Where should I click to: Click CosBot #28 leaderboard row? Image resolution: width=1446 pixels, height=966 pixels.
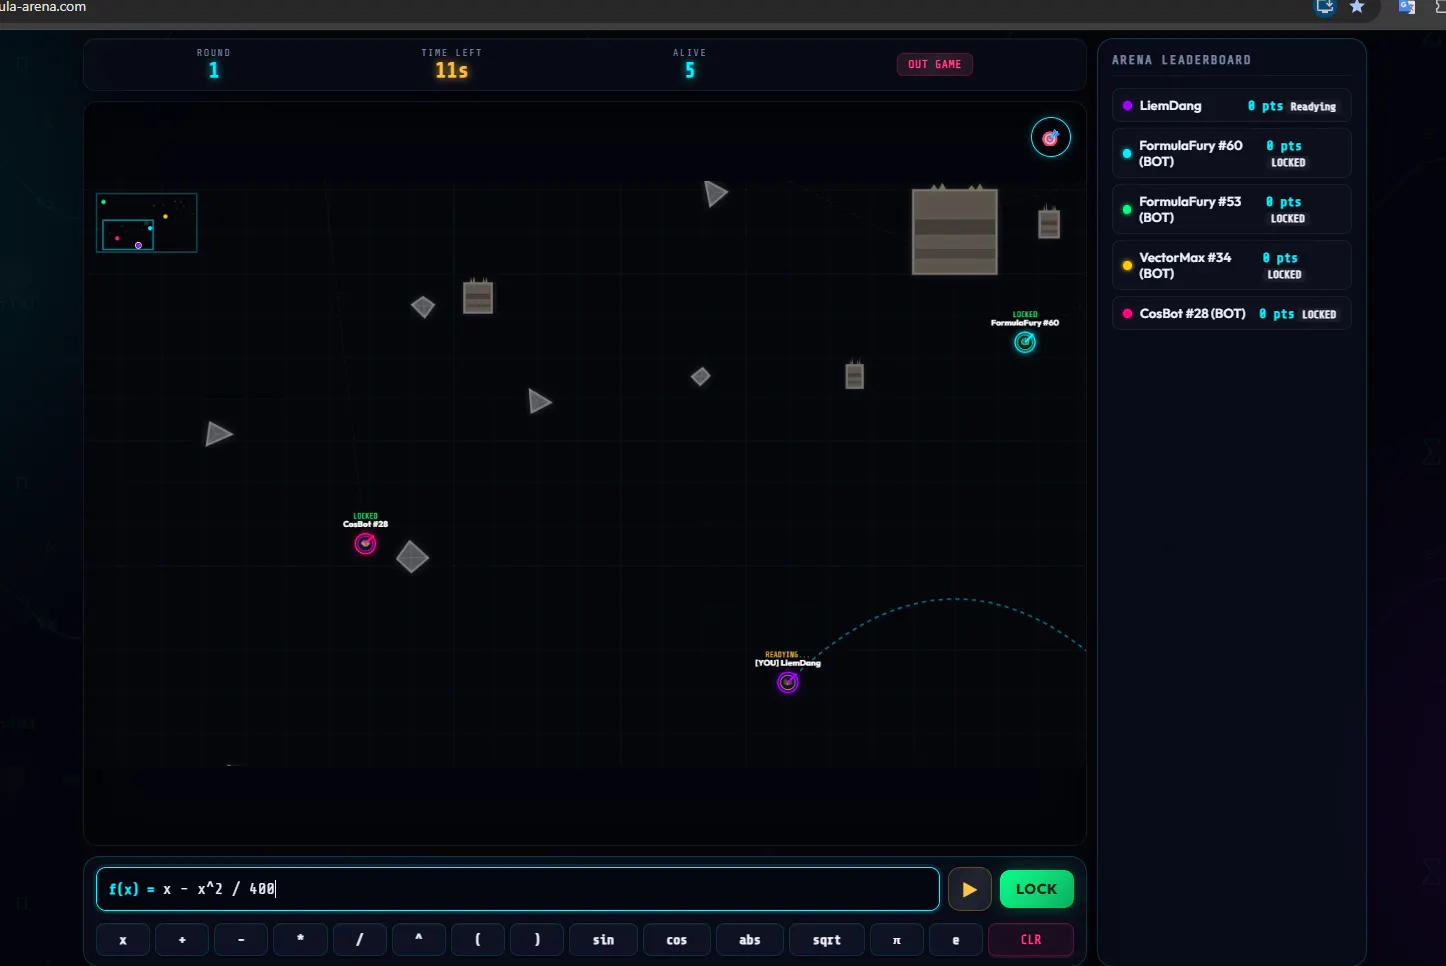click(x=1232, y=314)
